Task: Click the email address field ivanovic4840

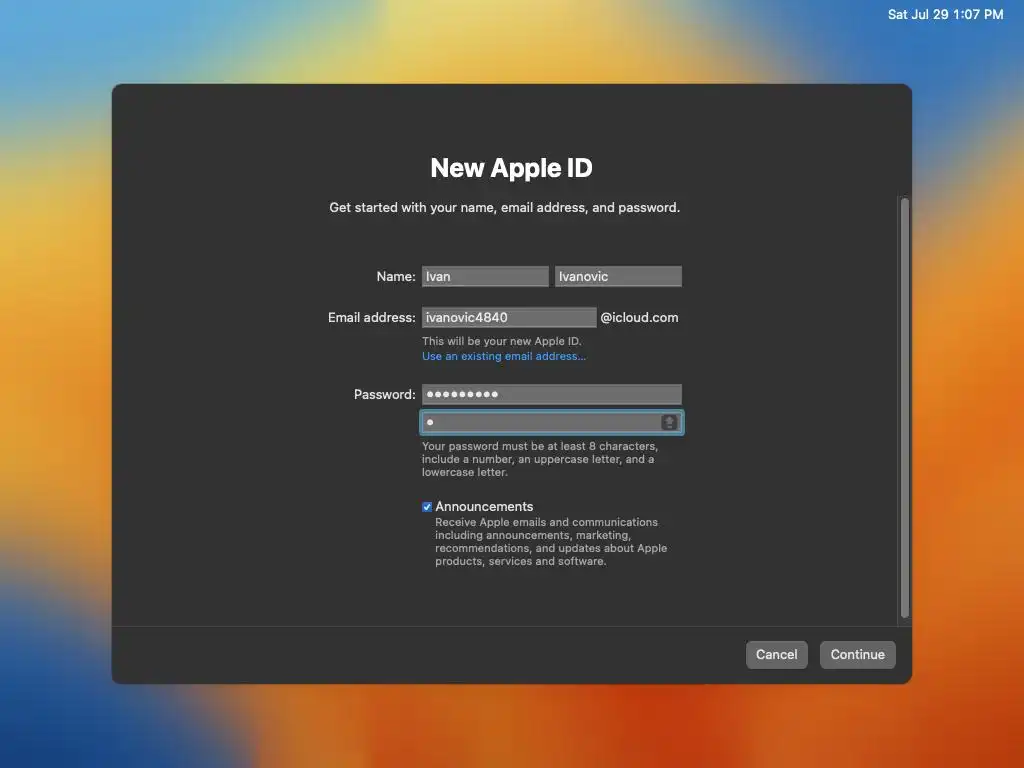Action: click(x=509, y=317)
